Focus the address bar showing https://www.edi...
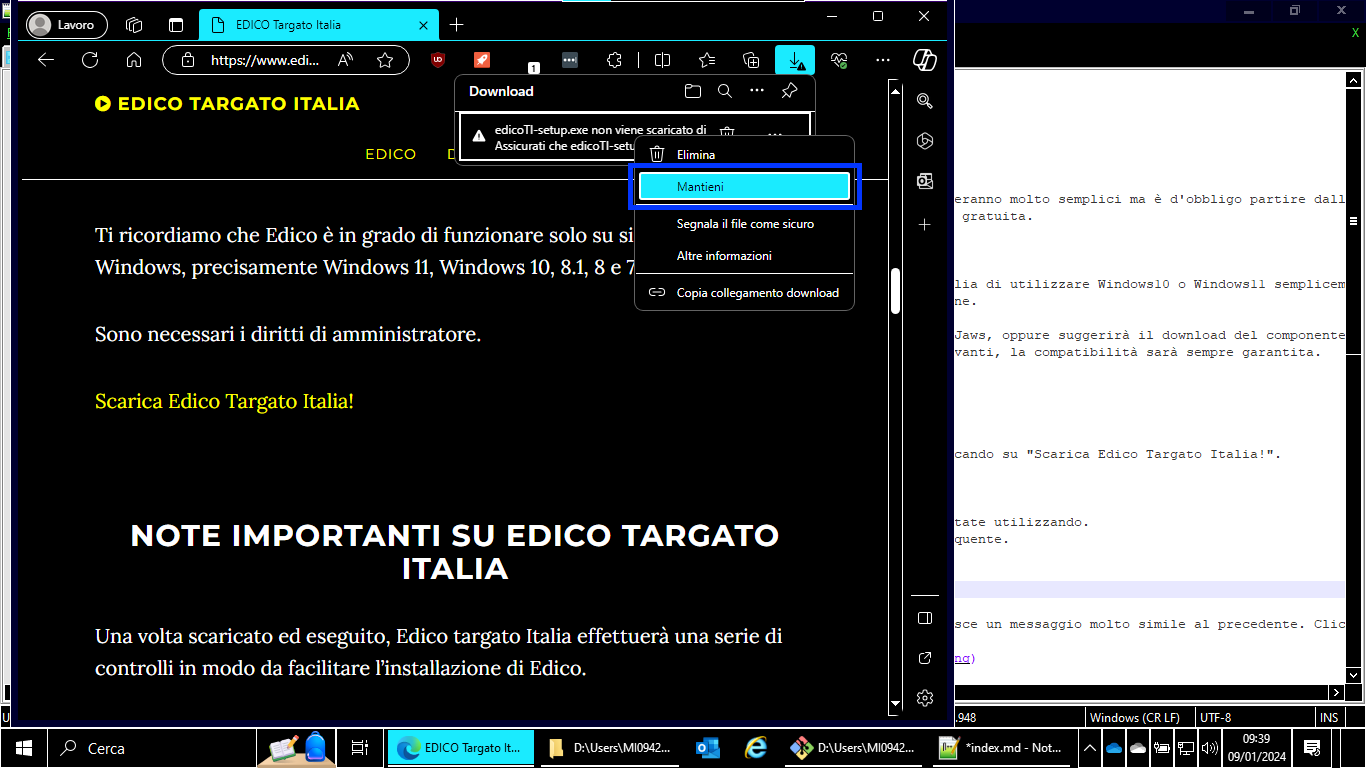The width and height of the screenshot is (1366, 768). coord(265,60)
